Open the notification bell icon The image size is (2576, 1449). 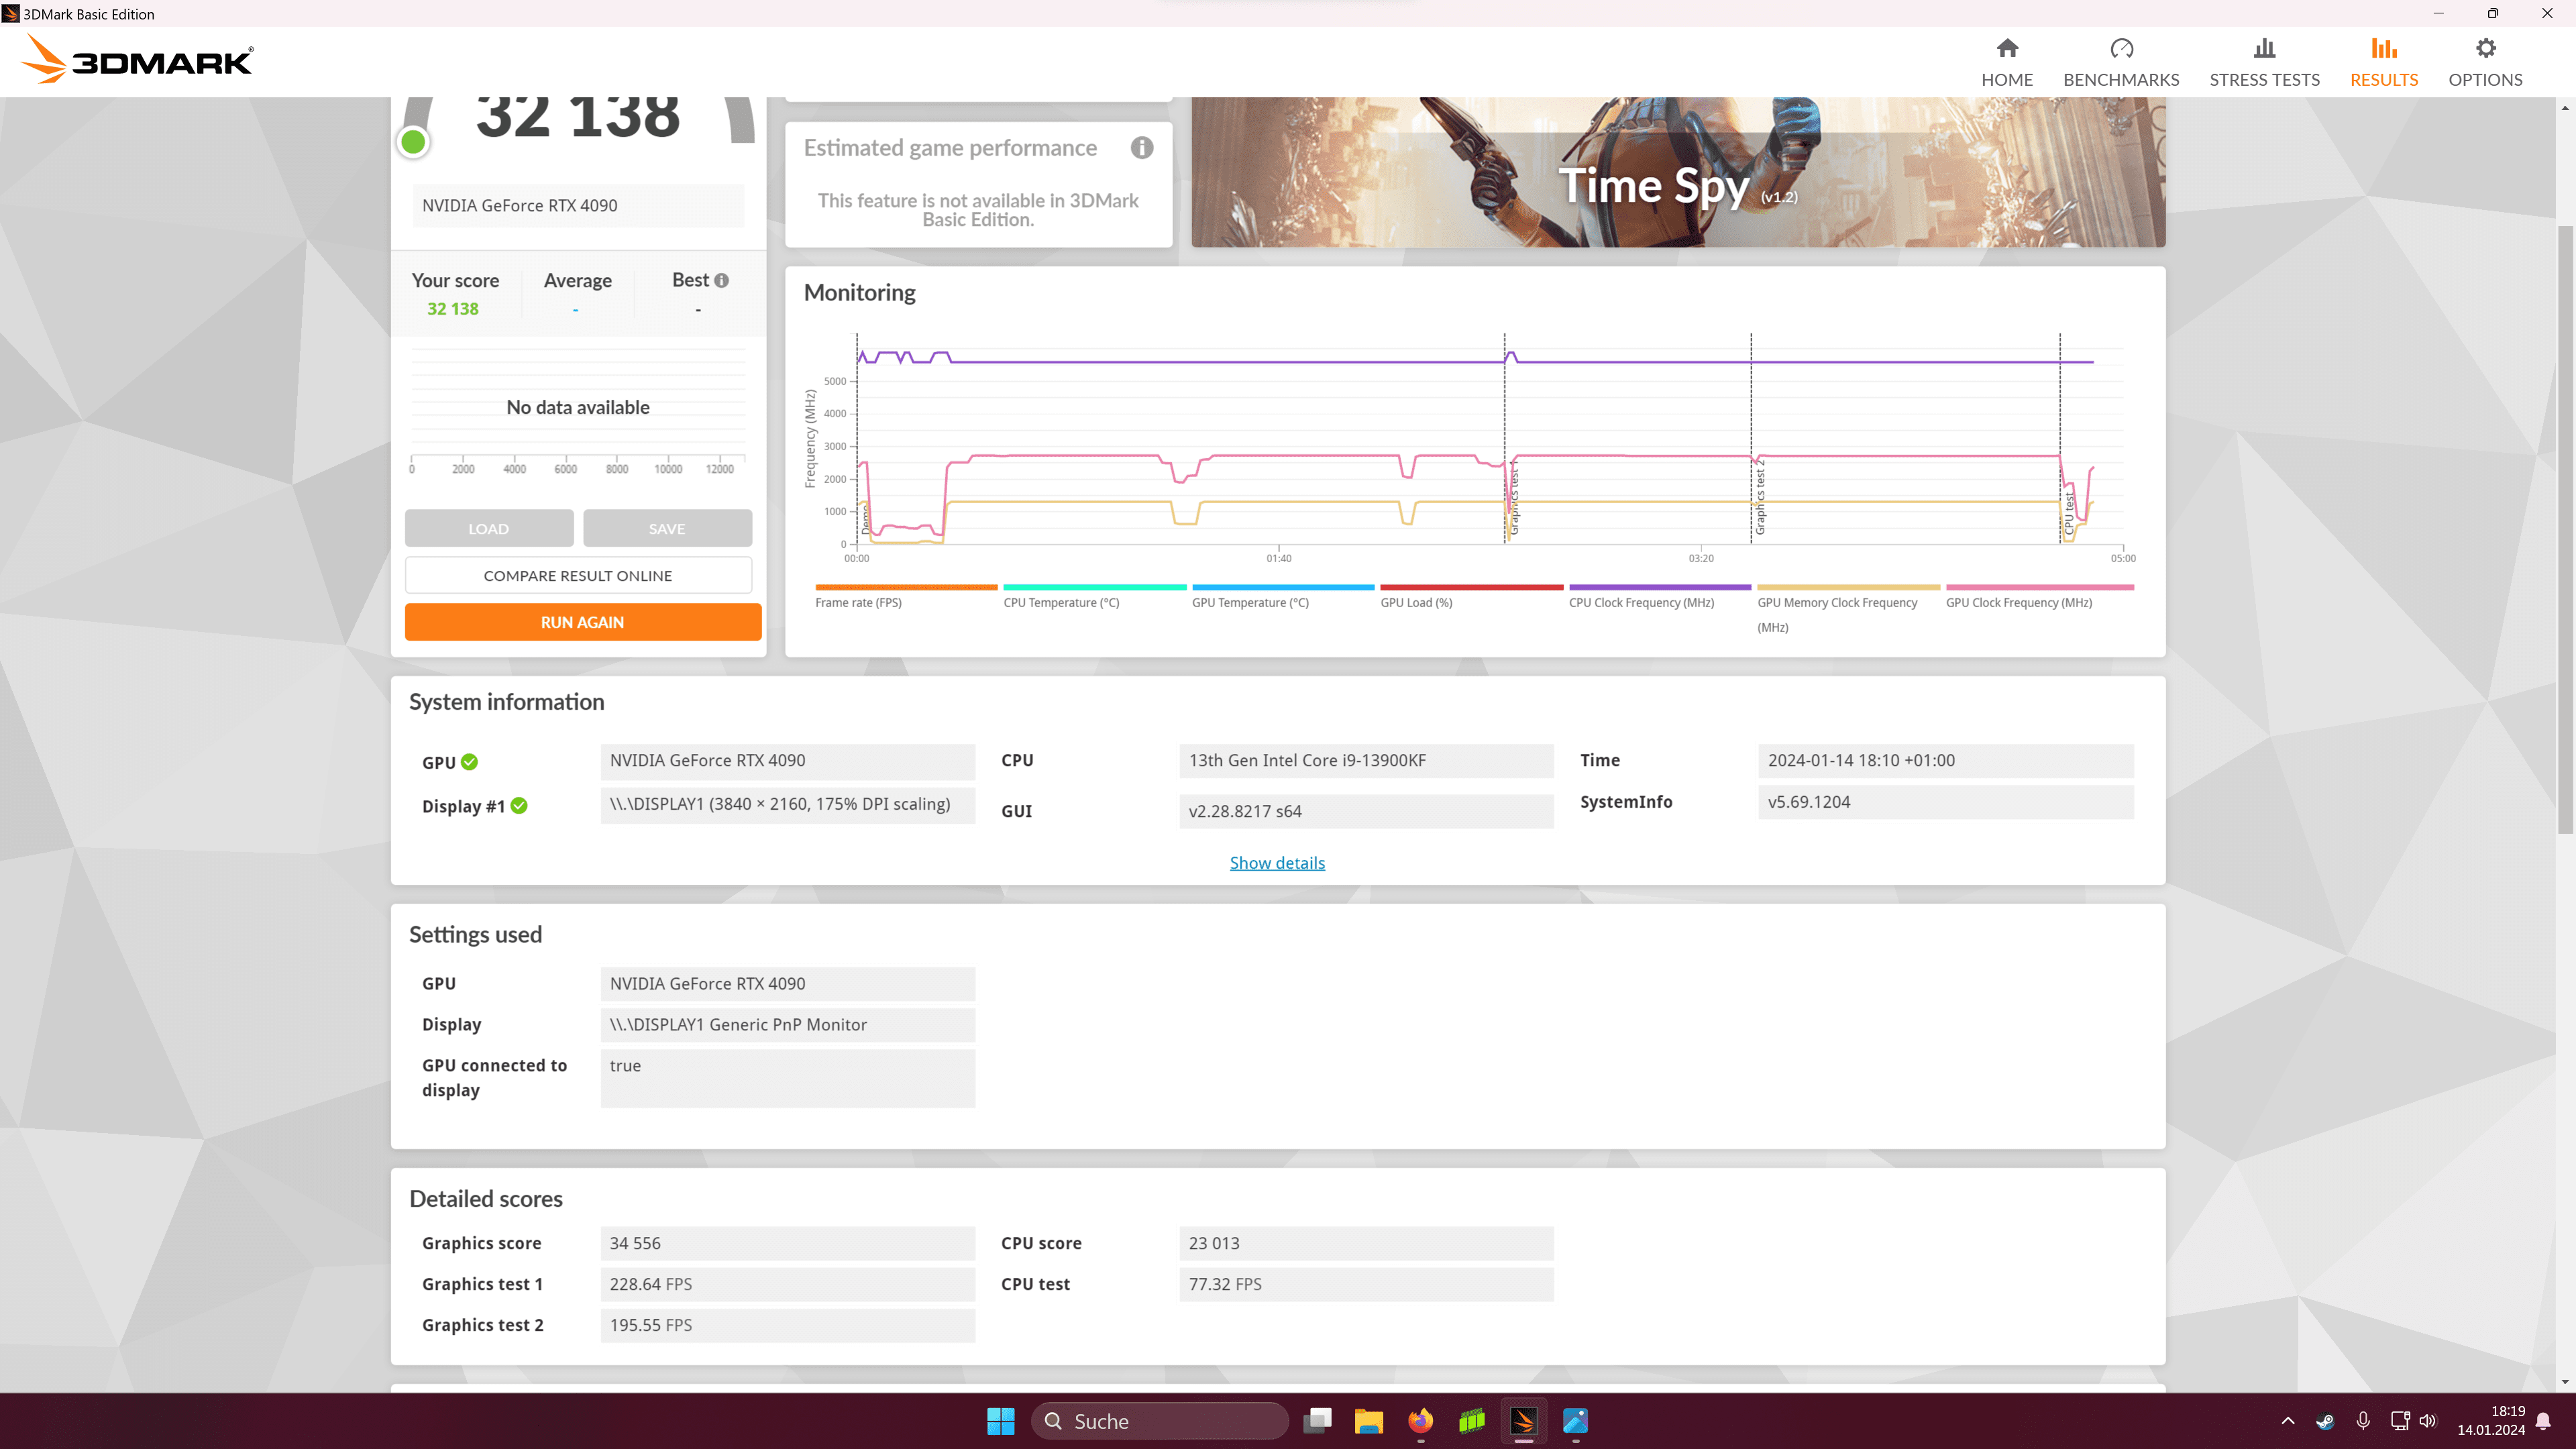(2544, 1421)
